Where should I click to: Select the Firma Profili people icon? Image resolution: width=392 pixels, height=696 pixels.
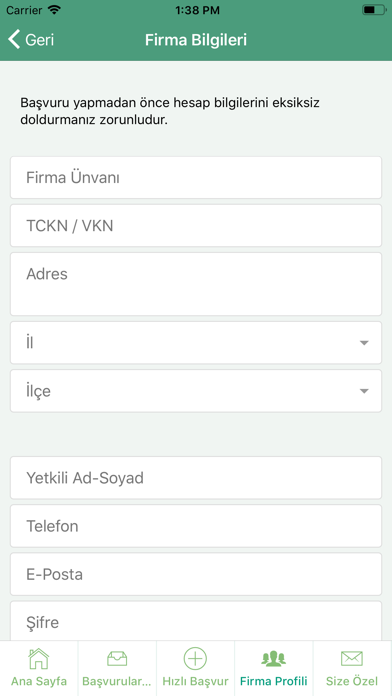274,658
